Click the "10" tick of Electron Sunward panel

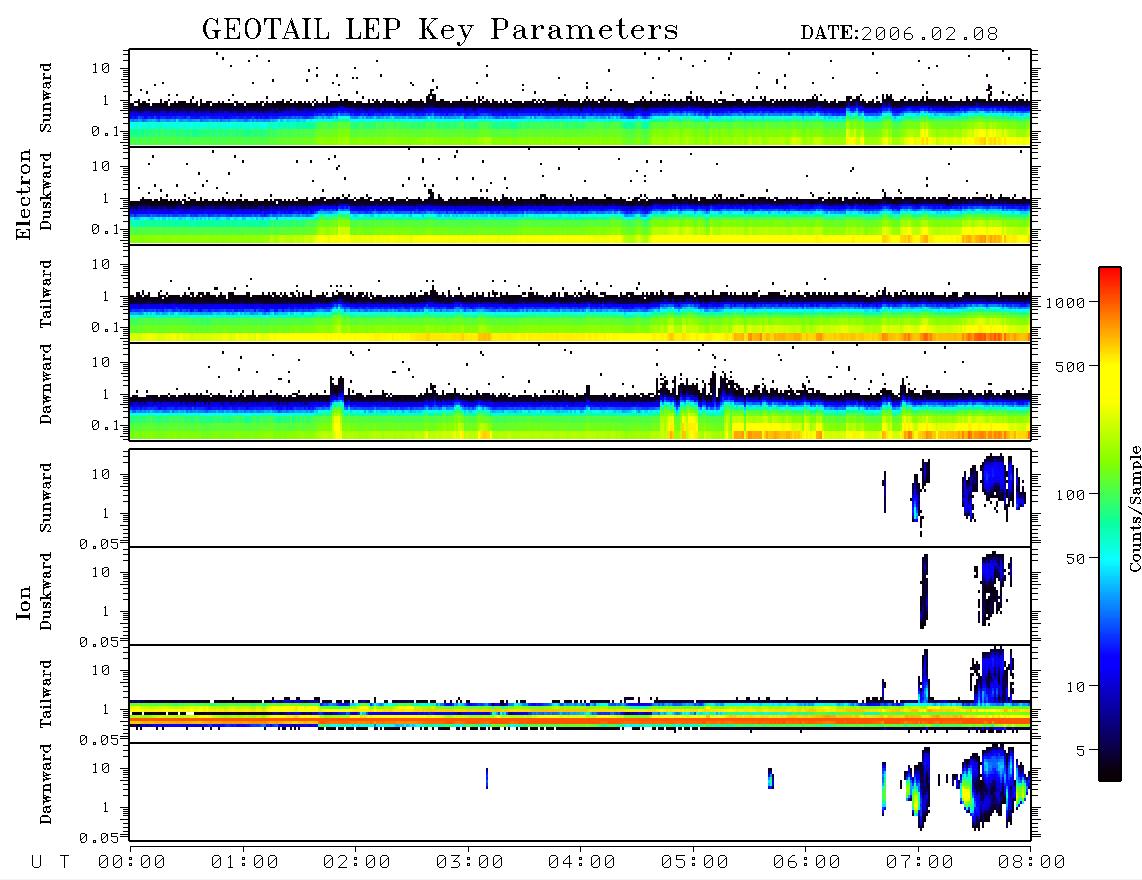point(101,68)
